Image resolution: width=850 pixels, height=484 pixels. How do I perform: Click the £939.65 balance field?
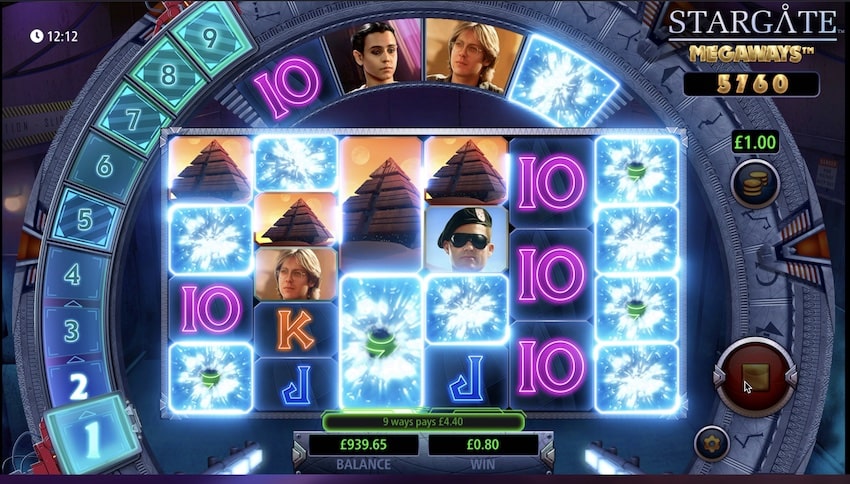363,445
